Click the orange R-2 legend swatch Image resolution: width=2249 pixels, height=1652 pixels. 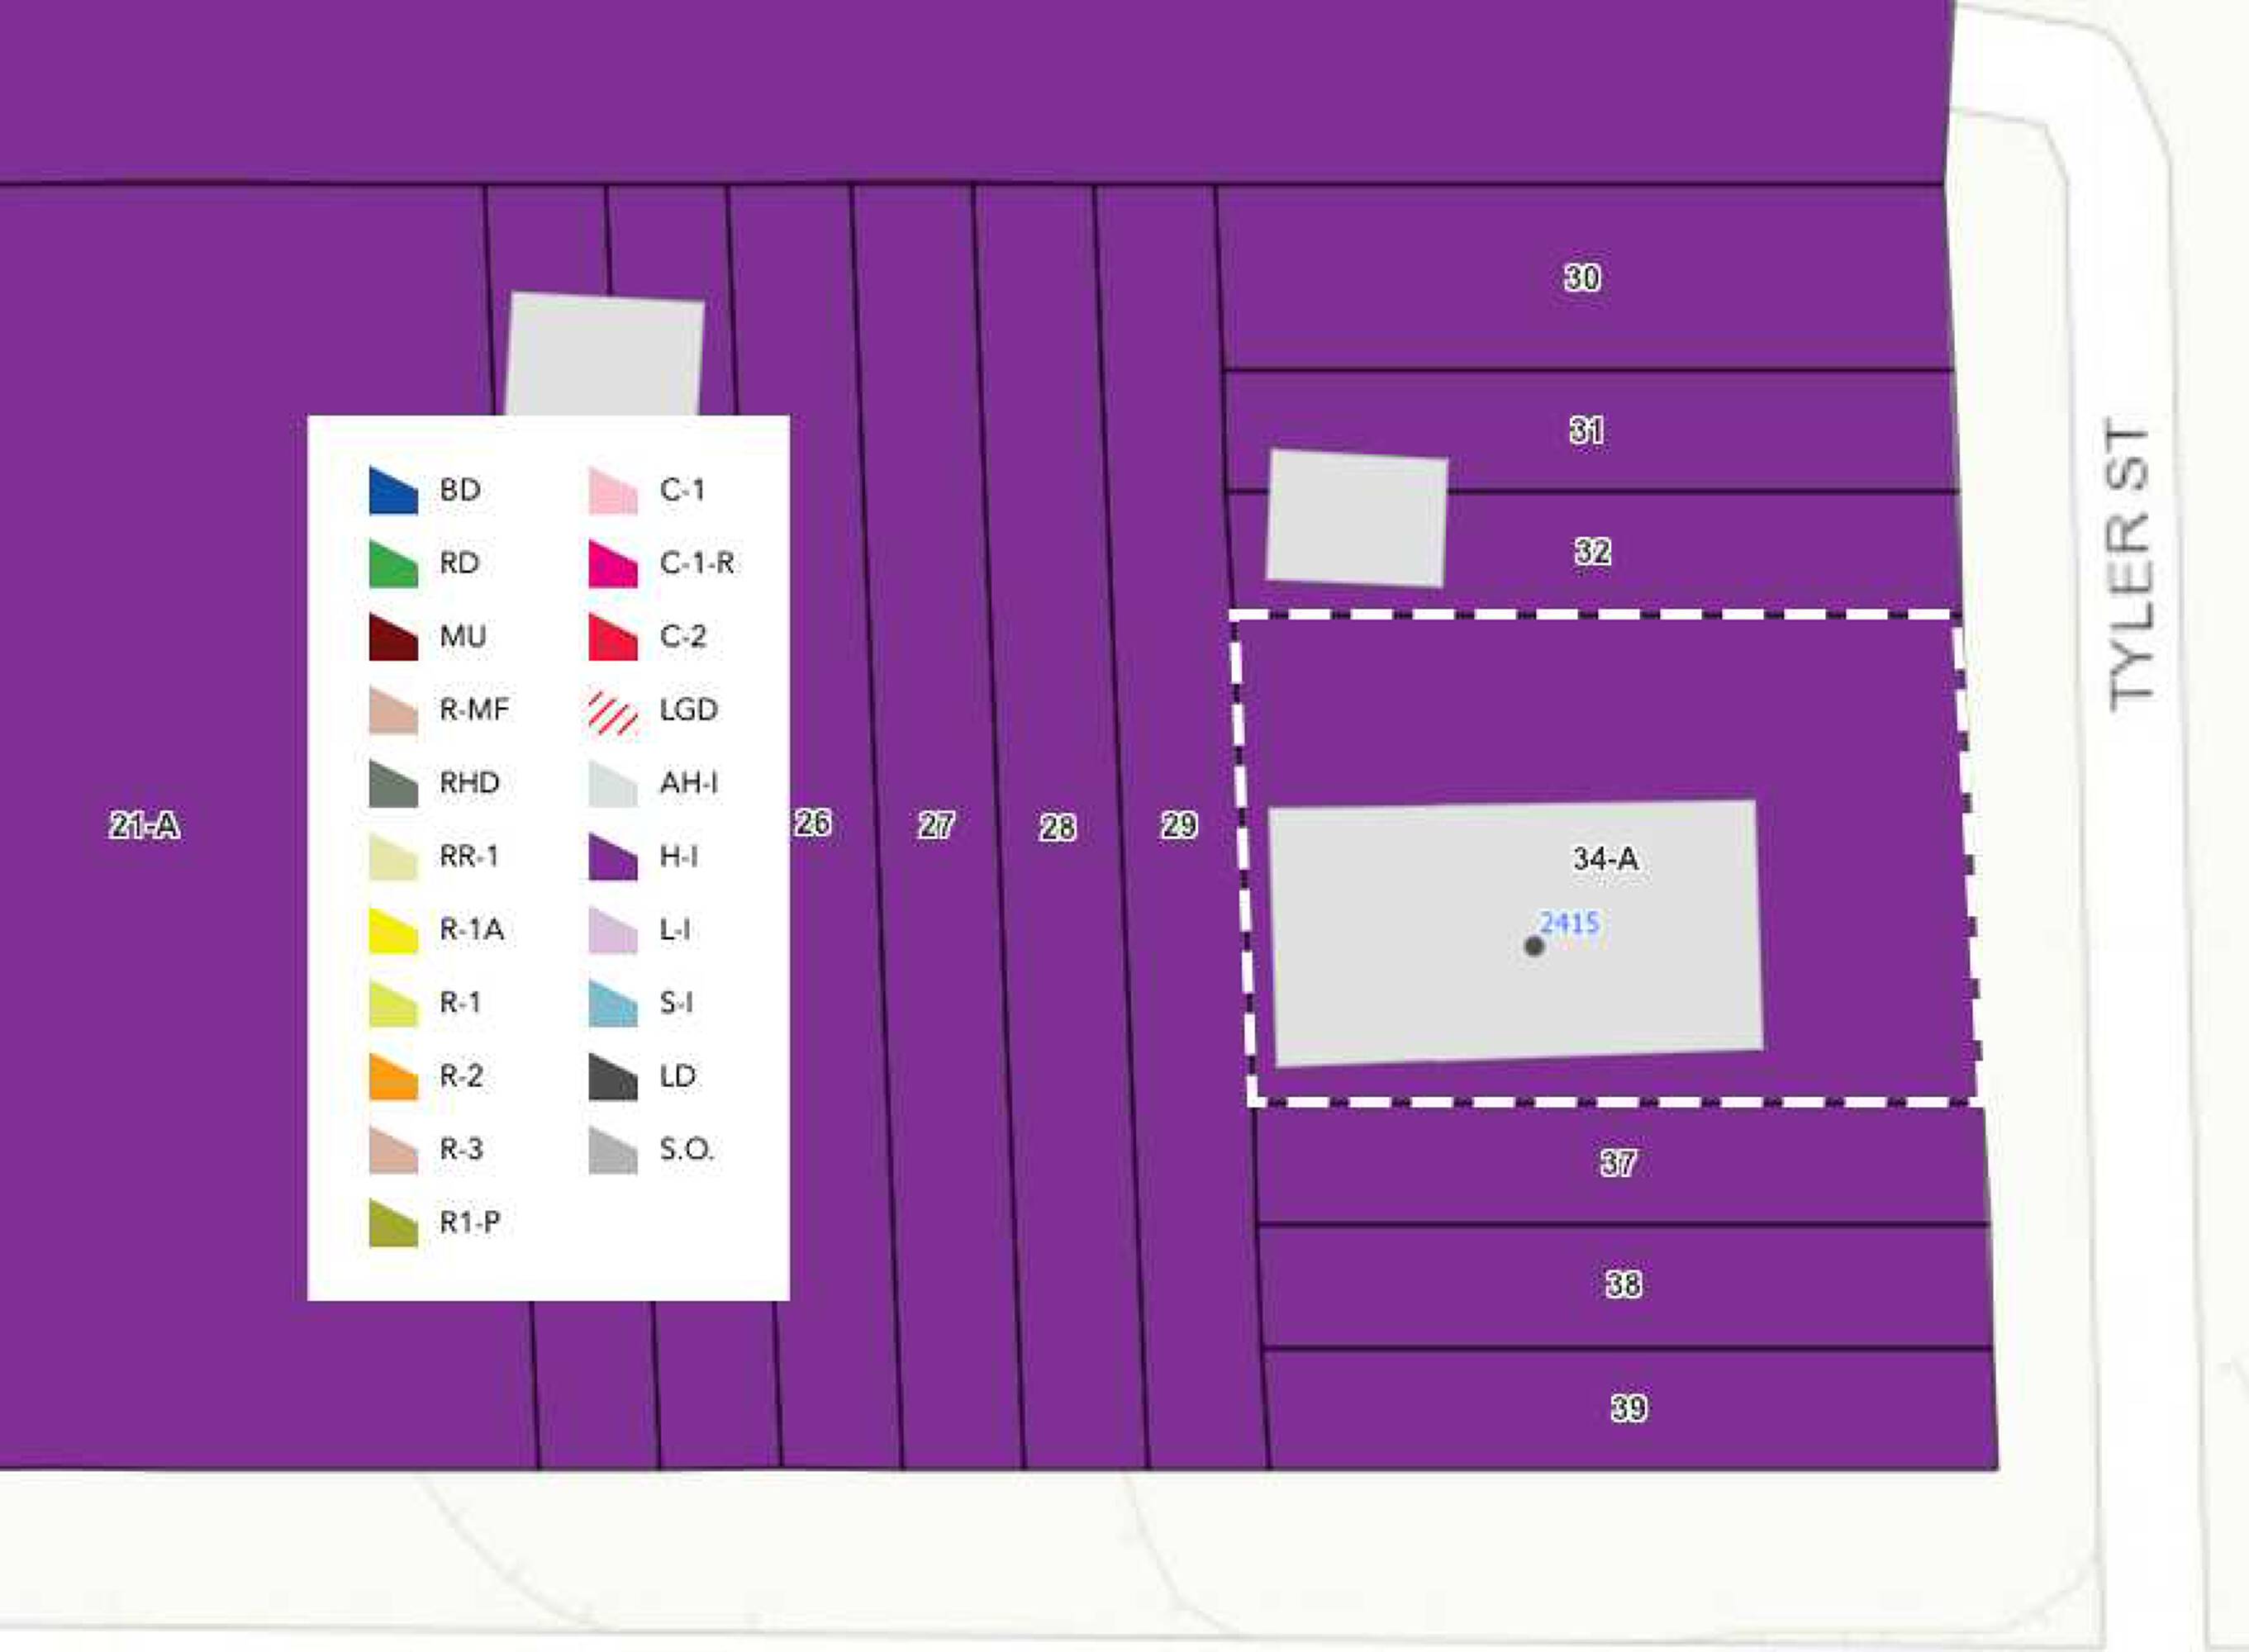pyautogui.click(x=393, y=1079)
